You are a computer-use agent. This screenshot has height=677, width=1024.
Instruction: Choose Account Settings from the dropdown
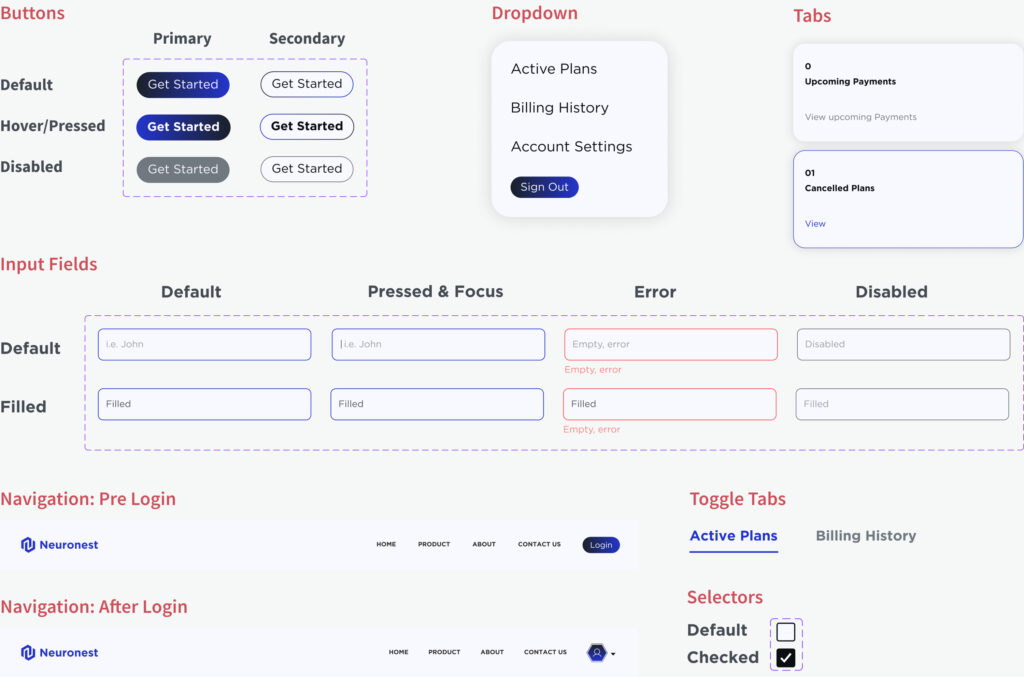pyautogui.click(x=571, y=147)
